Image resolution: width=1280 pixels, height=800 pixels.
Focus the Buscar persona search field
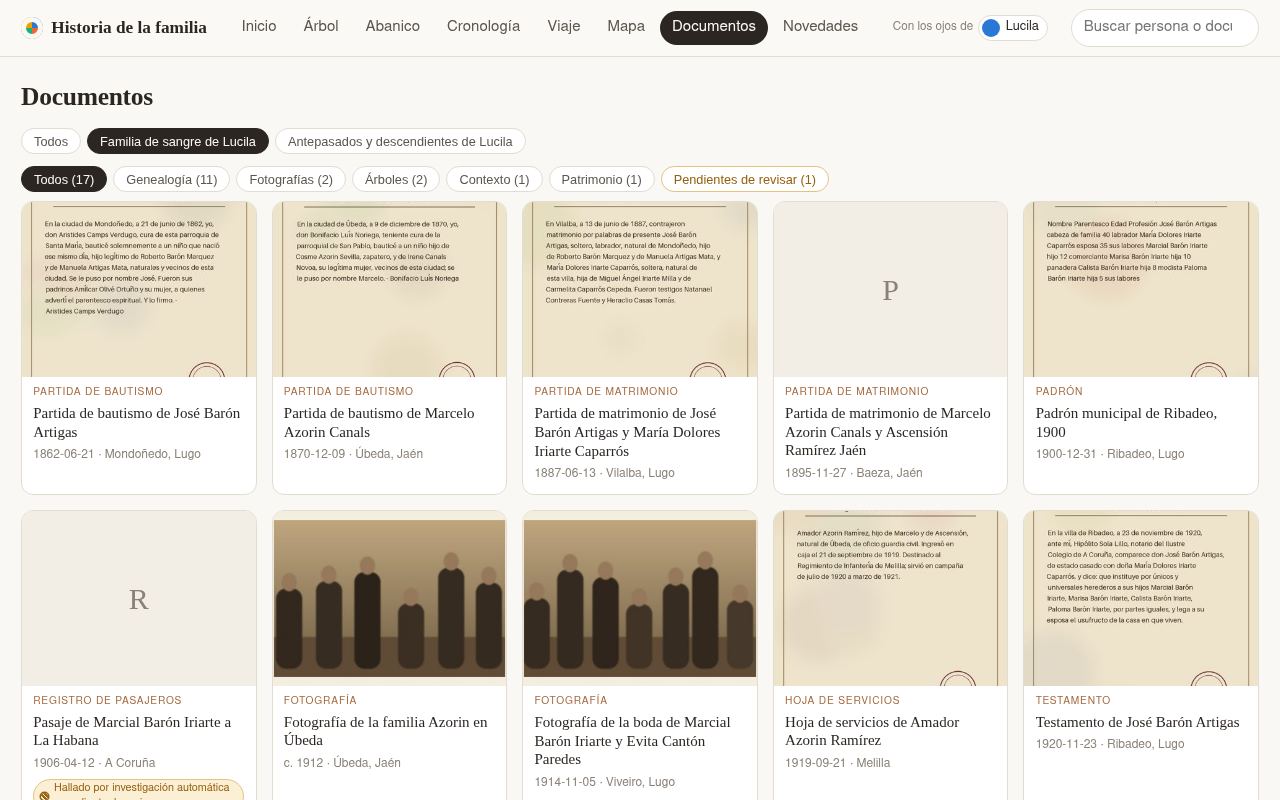(1164, 27)
